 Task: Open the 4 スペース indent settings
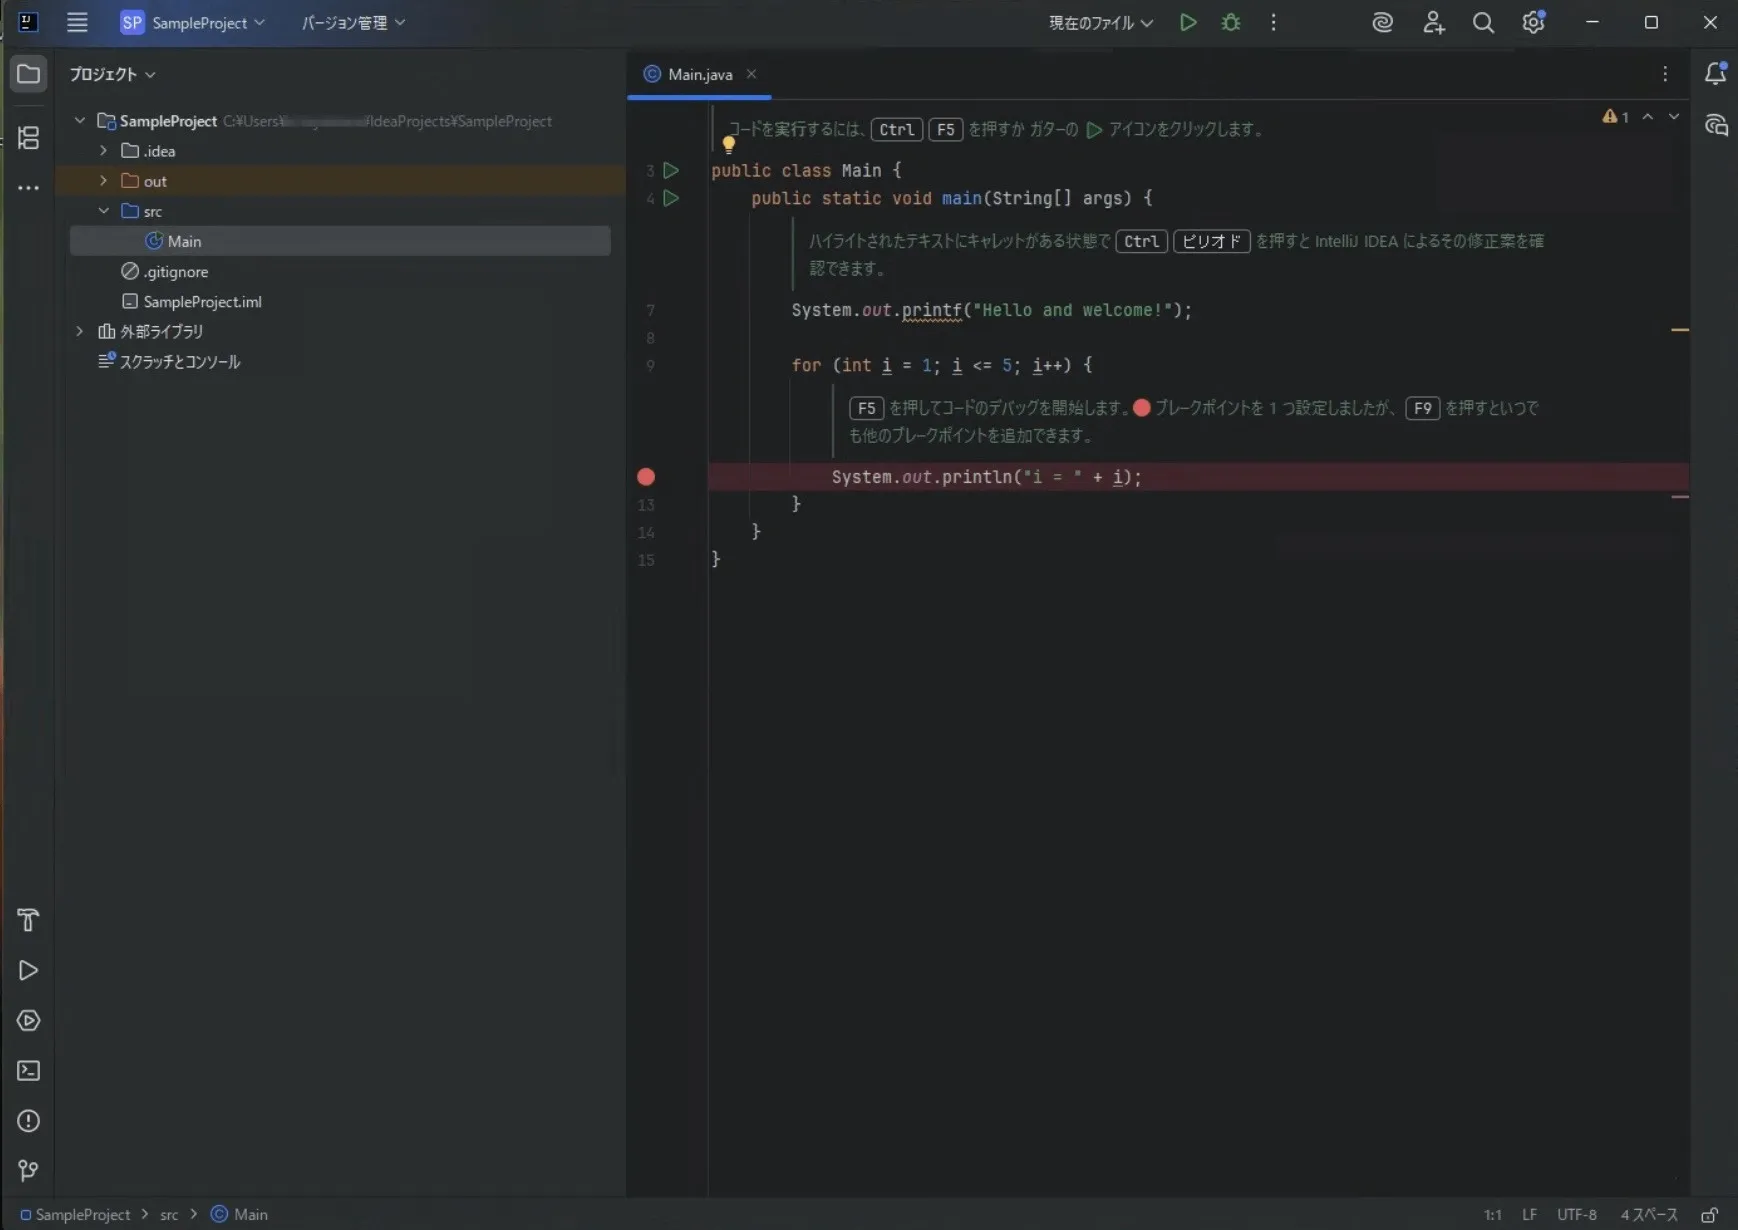[1649, 1214]
